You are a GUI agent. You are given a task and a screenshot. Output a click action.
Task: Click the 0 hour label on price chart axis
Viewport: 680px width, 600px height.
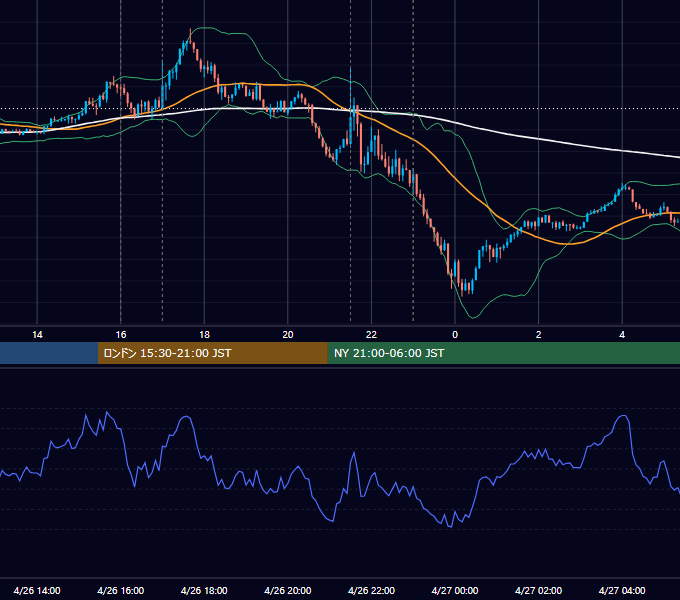[455, 335]
